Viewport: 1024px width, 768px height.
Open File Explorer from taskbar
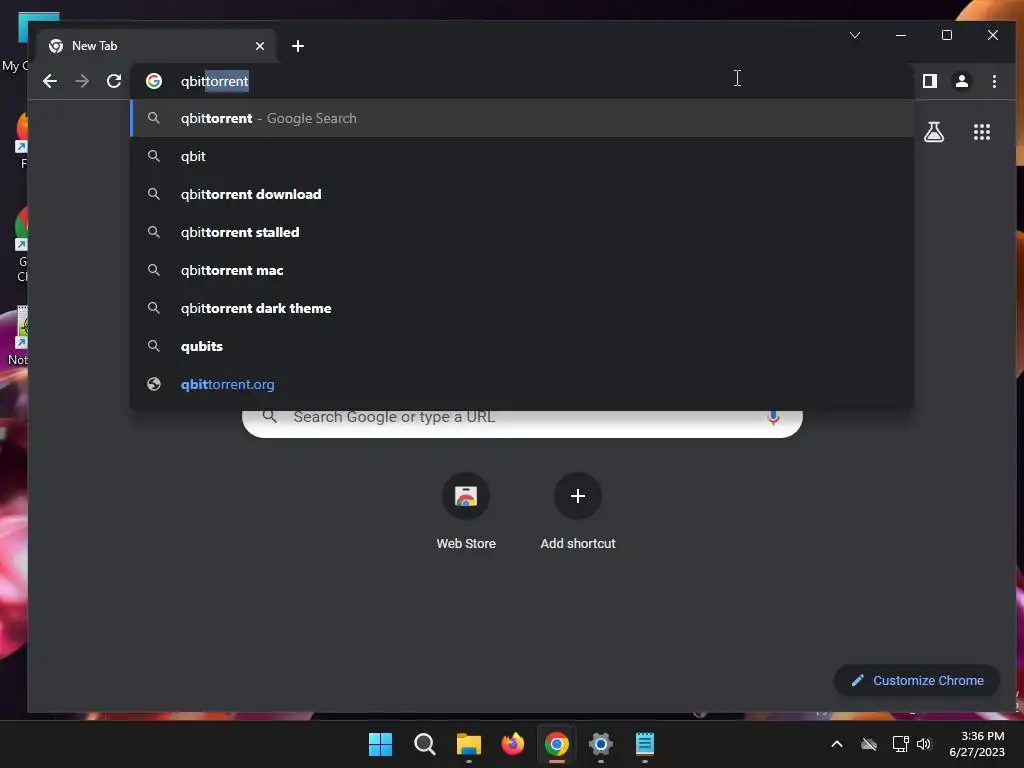point(468,744)
